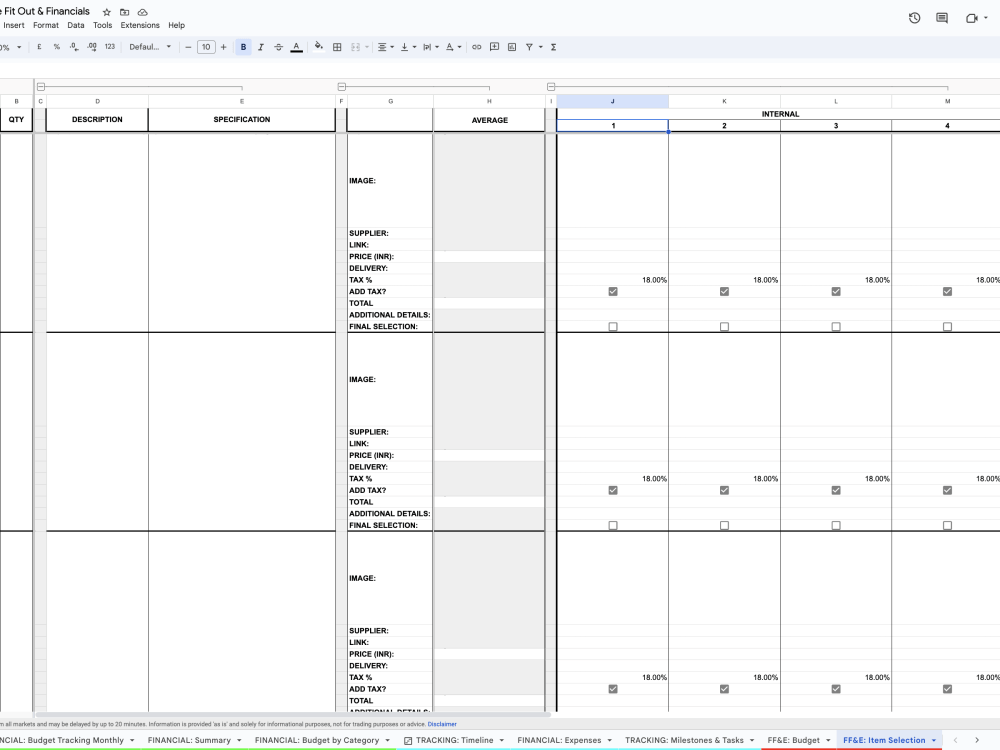
Task: Create a filter with the funnel icon
Action: click(528, 46)
